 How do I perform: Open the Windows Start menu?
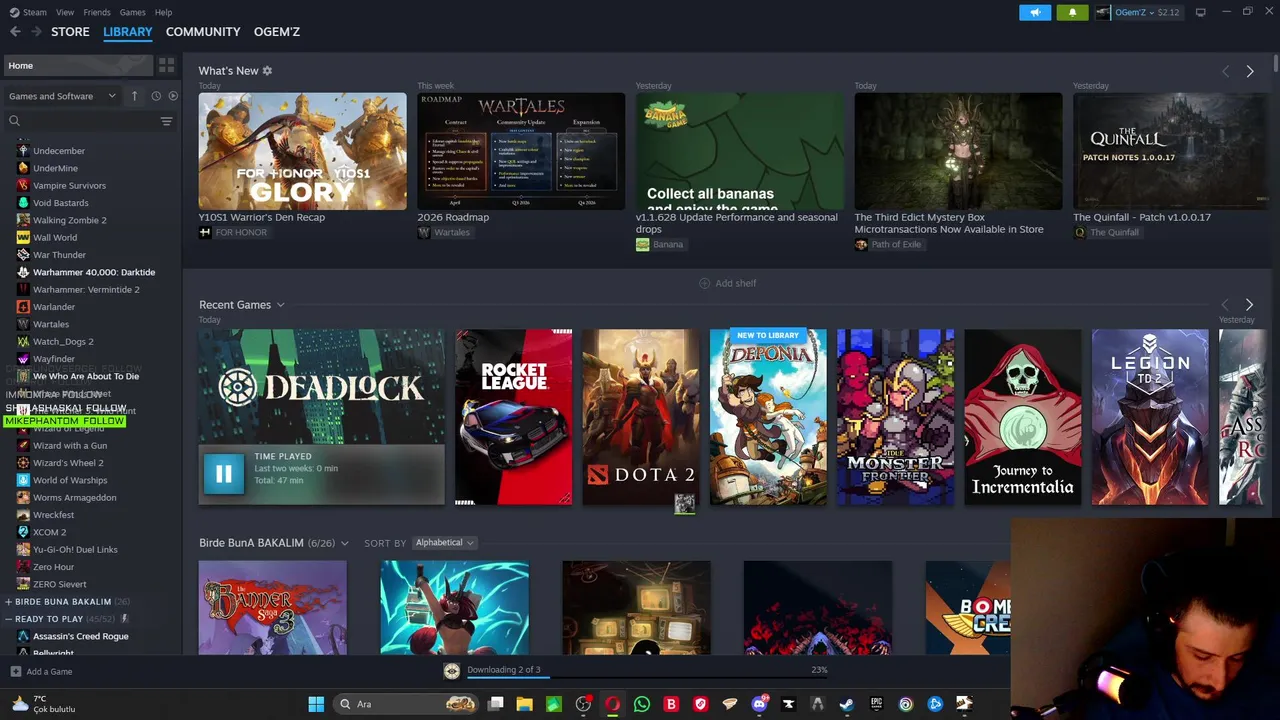[316, 704]
